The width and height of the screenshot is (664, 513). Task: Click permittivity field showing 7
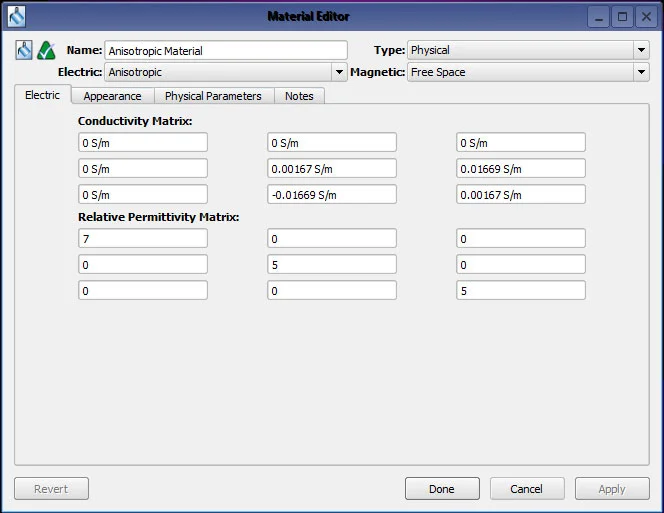(143, 238)
